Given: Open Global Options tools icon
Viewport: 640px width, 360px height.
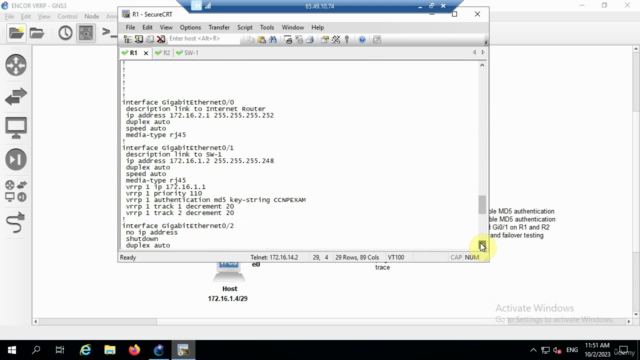Looking at the screenshot, I should click(336, 39).
